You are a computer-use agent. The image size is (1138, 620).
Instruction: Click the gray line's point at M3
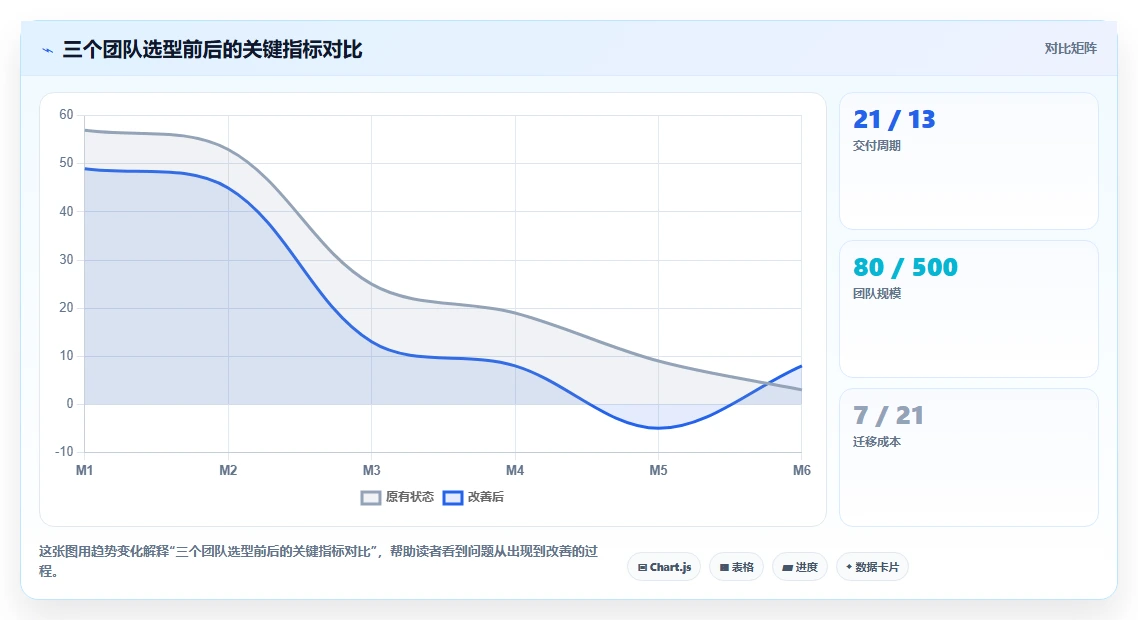coord(372,284)
